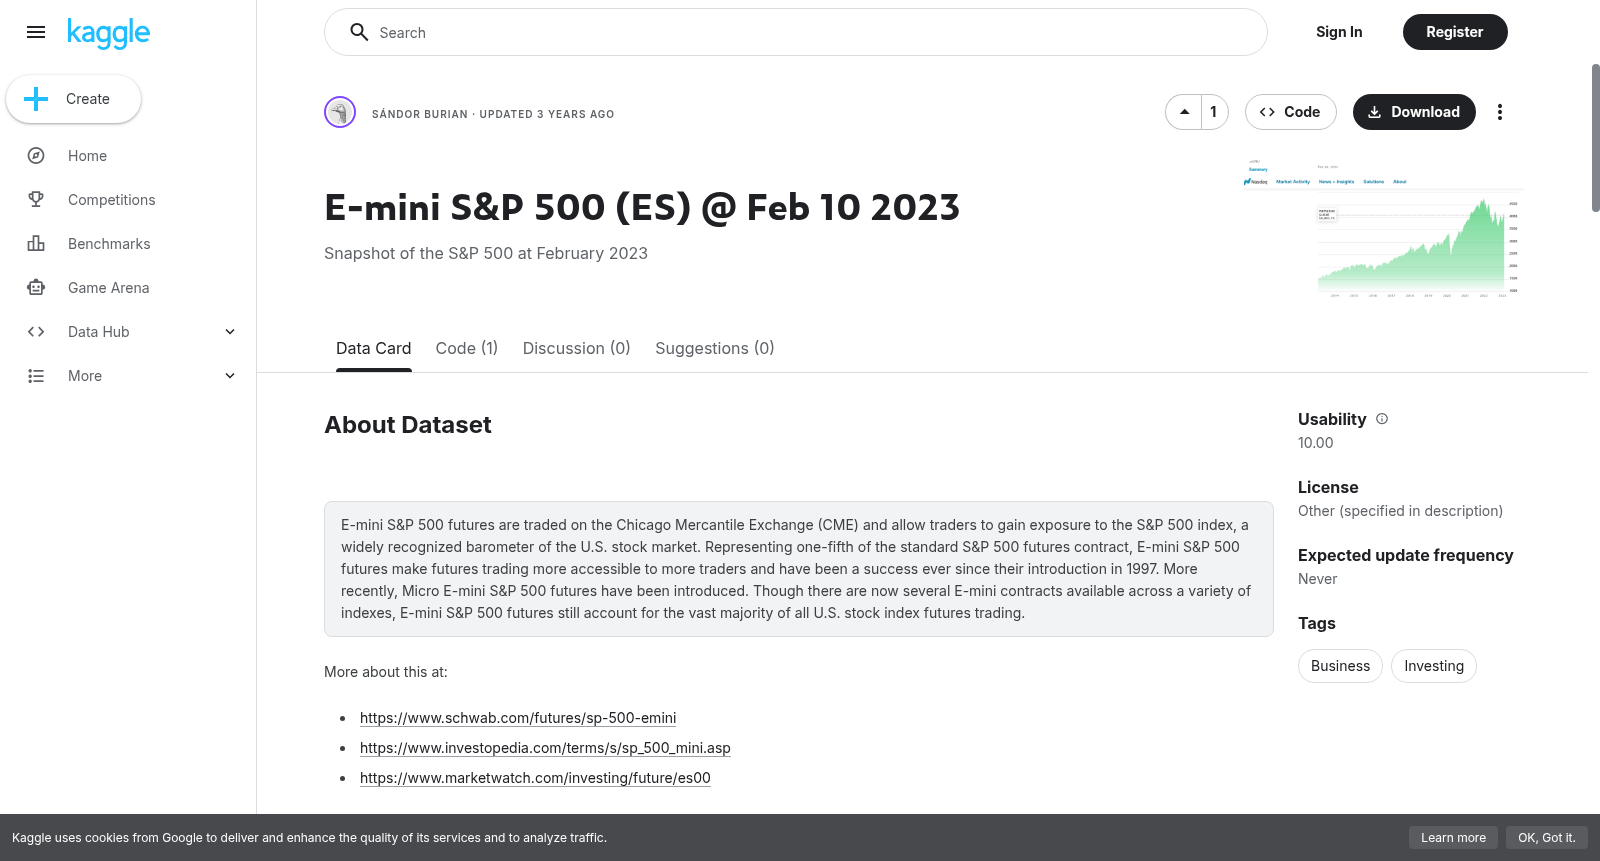Click Sándor Burian's avatar

[x=340, y=112]
